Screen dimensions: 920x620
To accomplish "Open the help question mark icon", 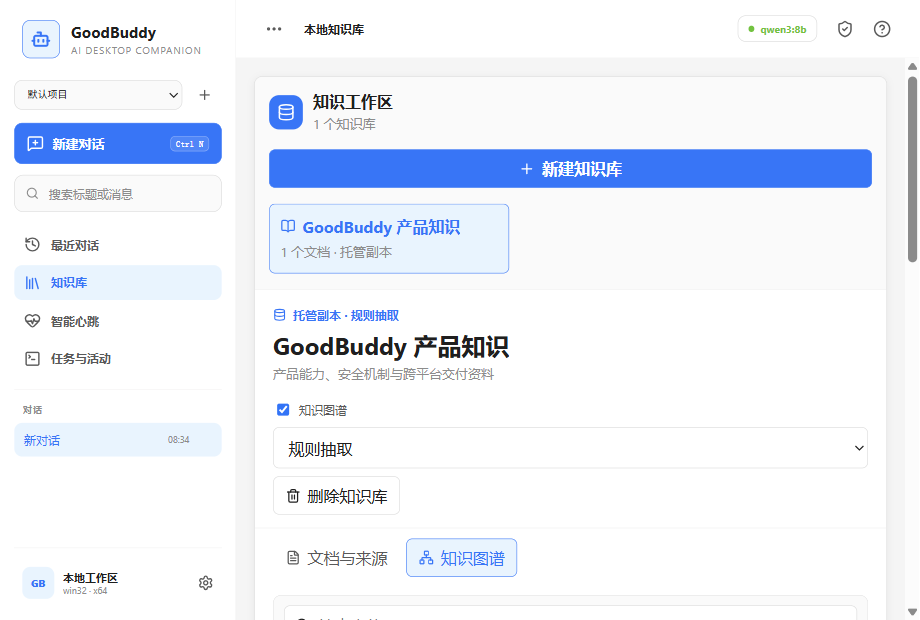I will click(x=882, y=29).
